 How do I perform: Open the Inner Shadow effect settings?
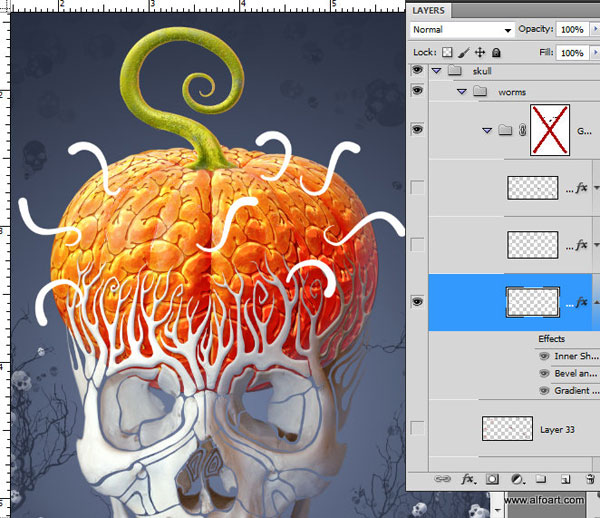tap(576, 356)
